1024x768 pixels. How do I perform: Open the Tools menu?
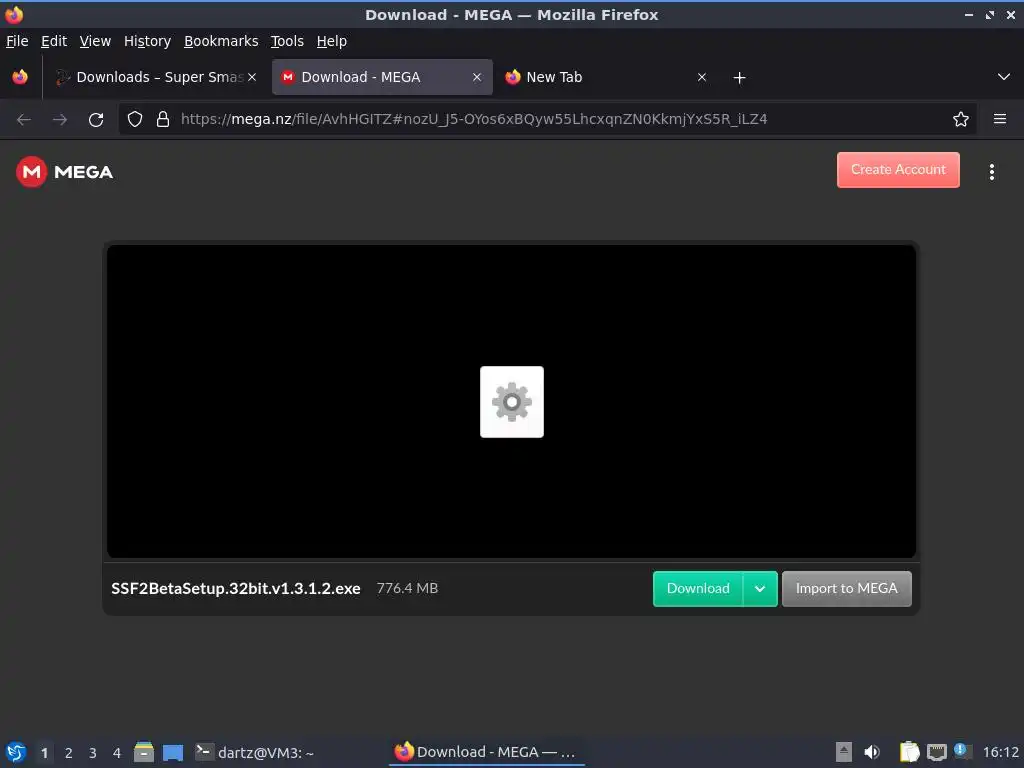tap(287, 41)
